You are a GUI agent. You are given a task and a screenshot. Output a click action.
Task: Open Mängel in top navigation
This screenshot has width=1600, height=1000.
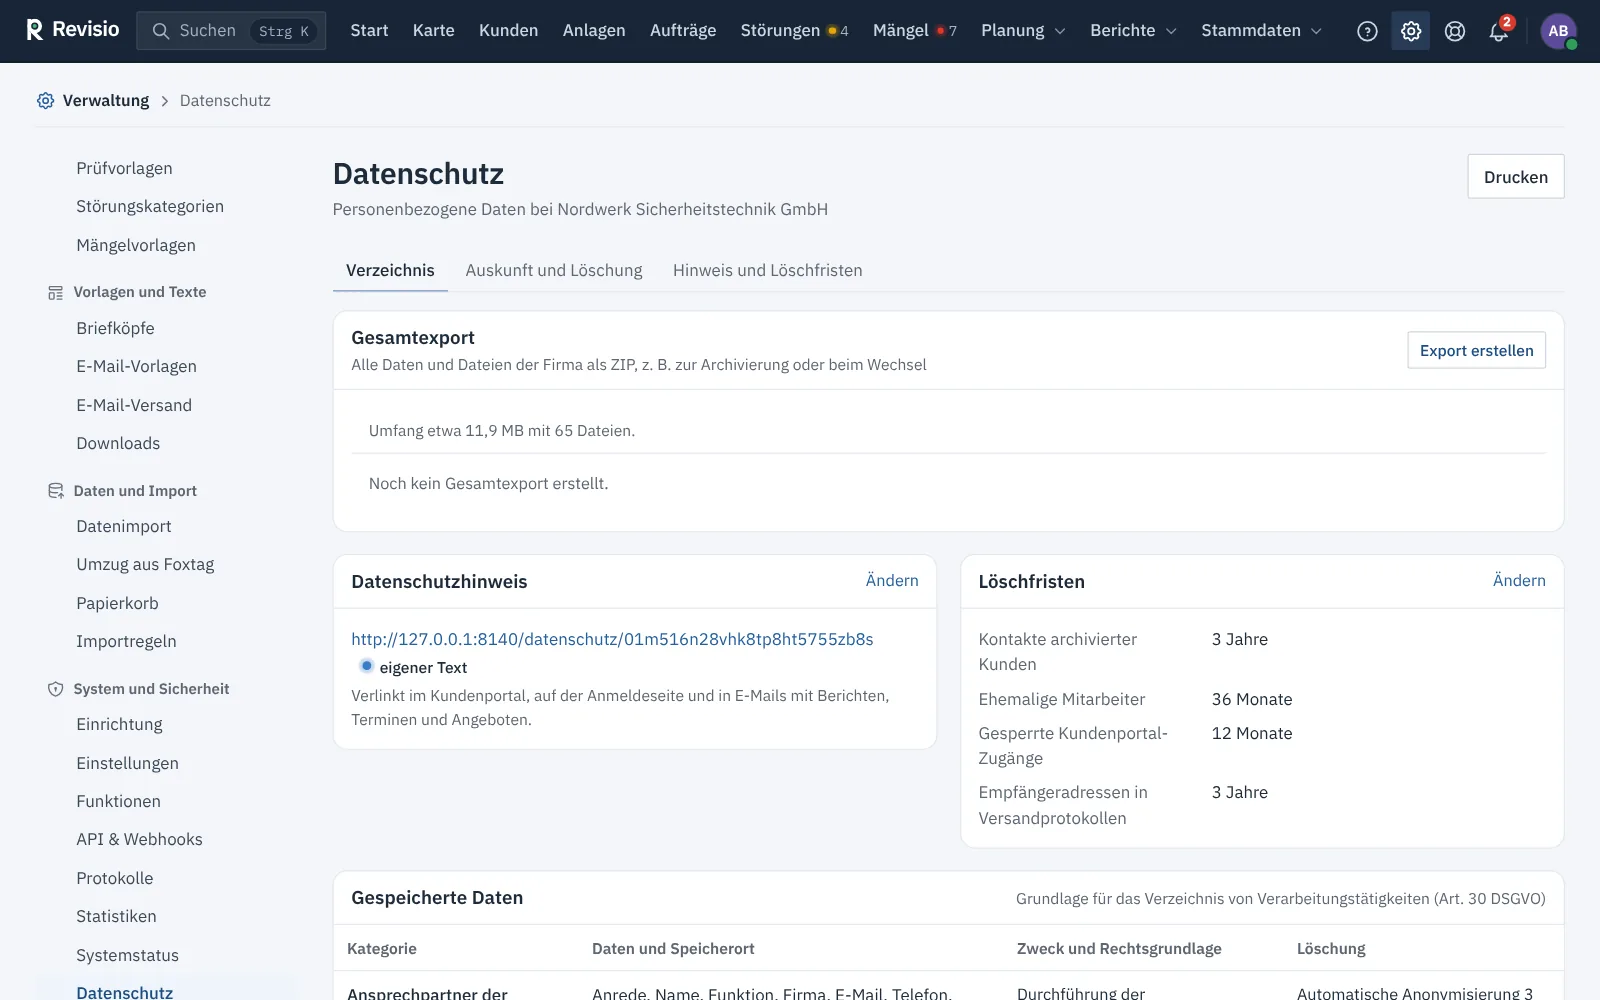tap(914, 31)
